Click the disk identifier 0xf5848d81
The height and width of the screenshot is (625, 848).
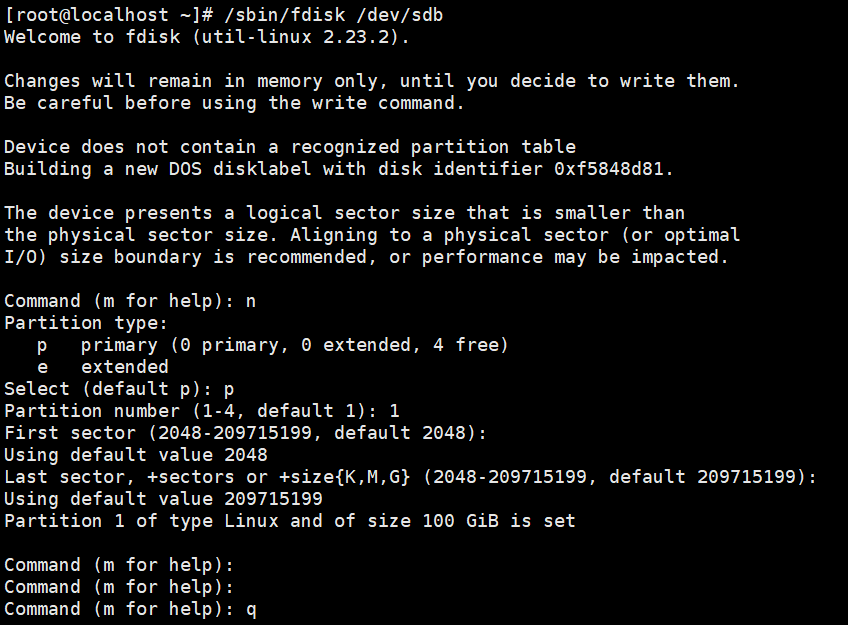coord(608,169)
